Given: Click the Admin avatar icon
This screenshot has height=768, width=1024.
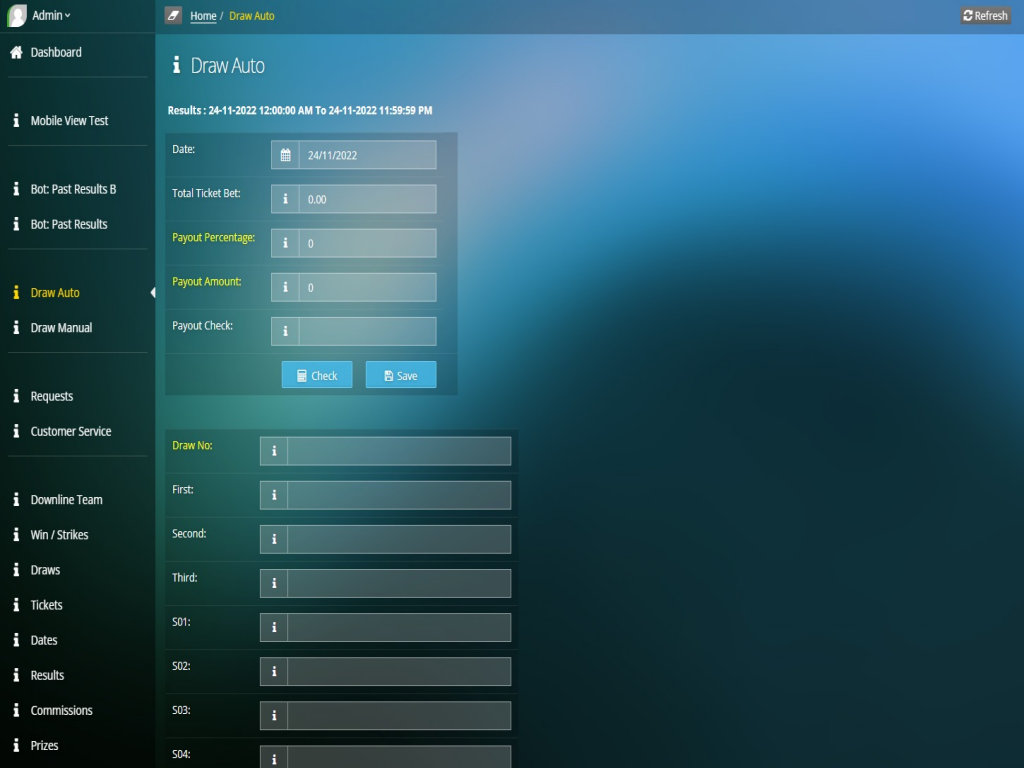Looking at the screenshot, I should 17,16.
